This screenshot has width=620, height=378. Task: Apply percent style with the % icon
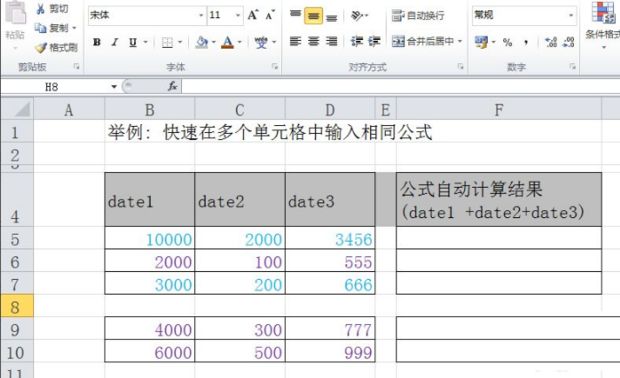click(507, 42)
